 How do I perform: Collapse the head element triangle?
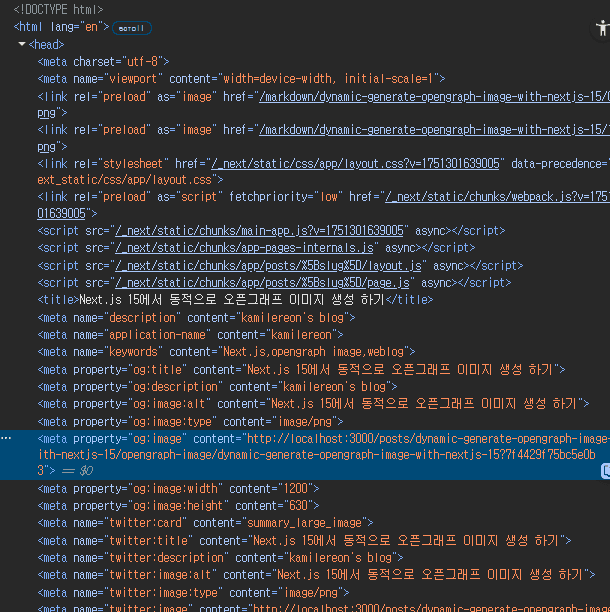(22, 44)
